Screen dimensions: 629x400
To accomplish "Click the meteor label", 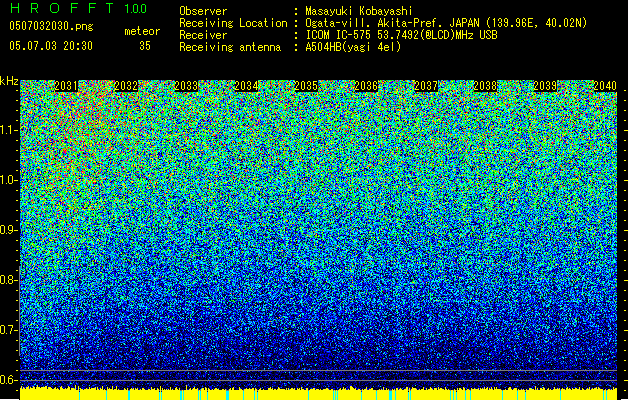I will pos(142,31).
